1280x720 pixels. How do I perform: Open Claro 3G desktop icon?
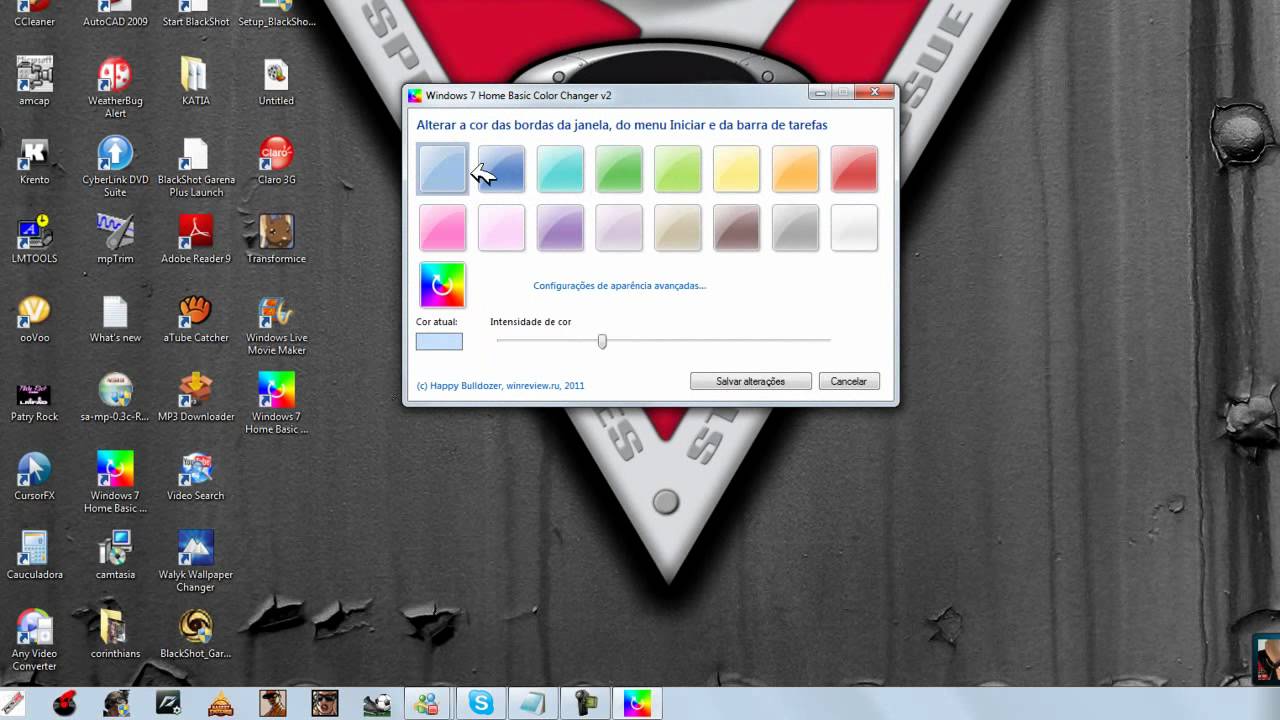[276, 160]
